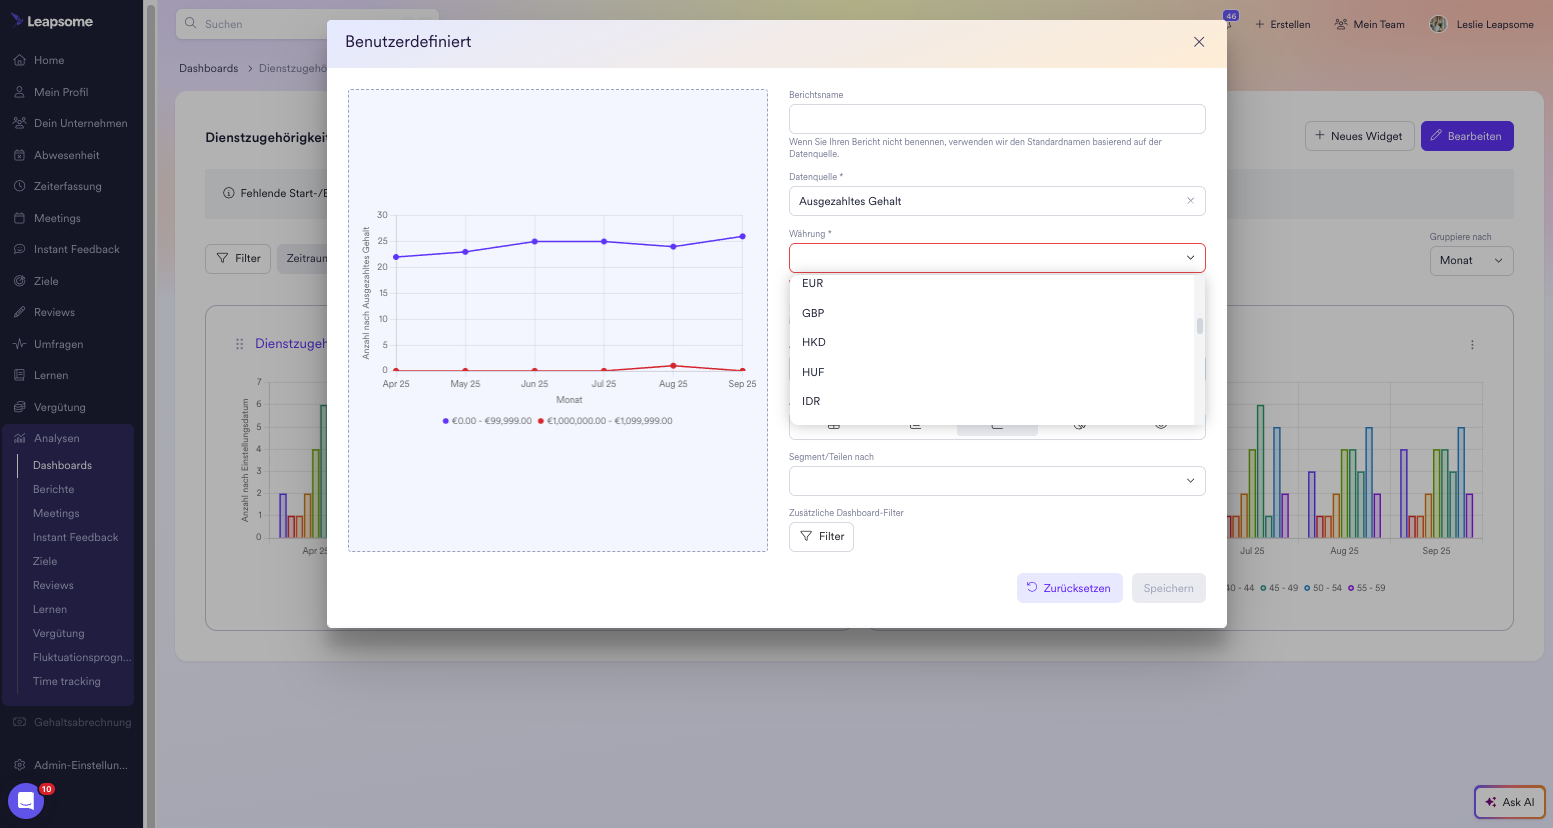Open Berichte in the Analysen submenu

54,489
